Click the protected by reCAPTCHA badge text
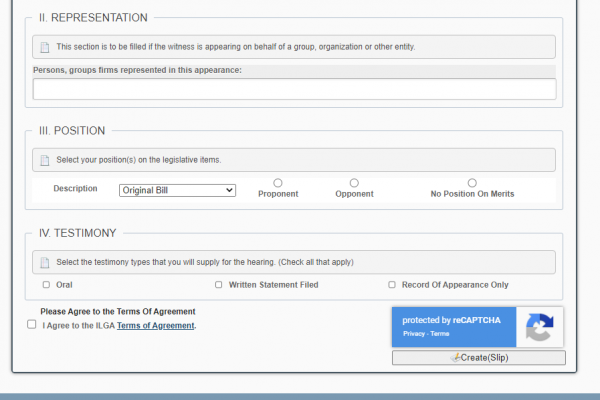 [x=451, y=320]
